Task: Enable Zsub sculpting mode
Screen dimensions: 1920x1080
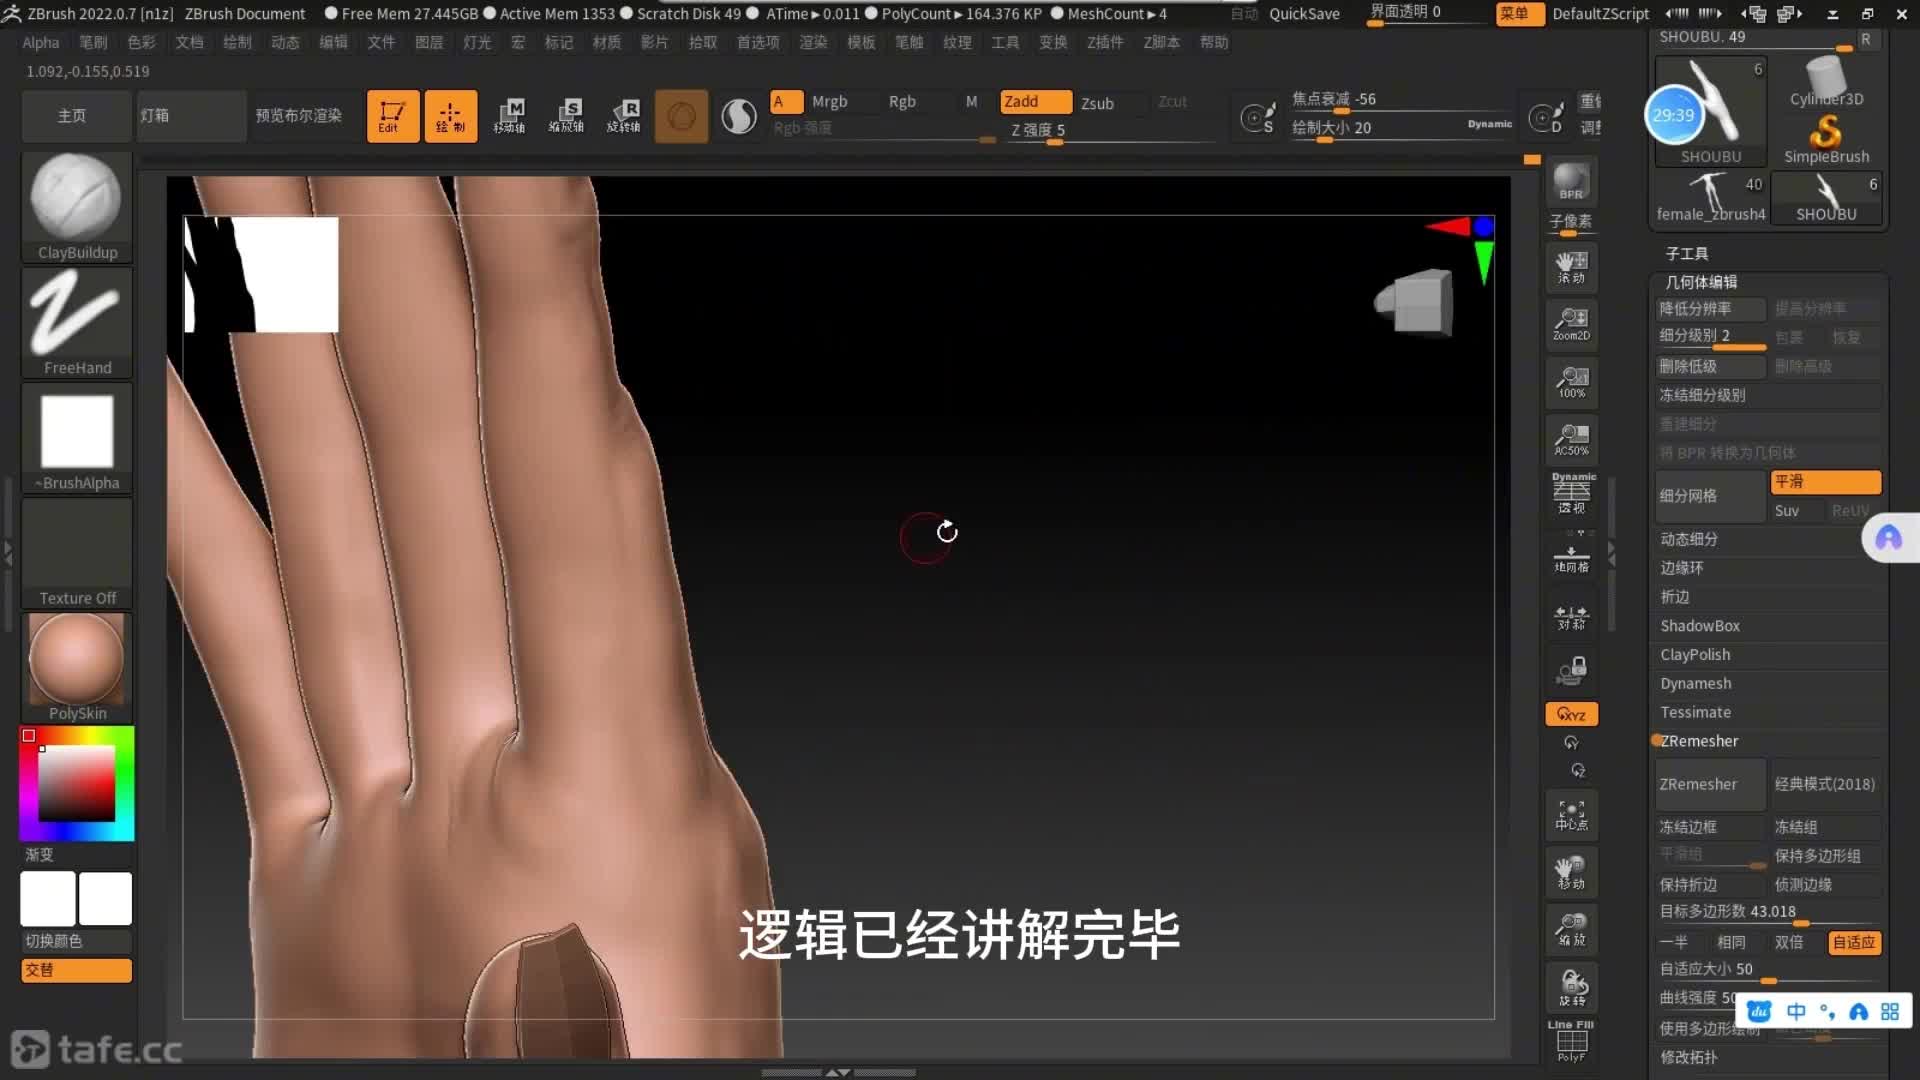Action: [x=1098, y=102]
